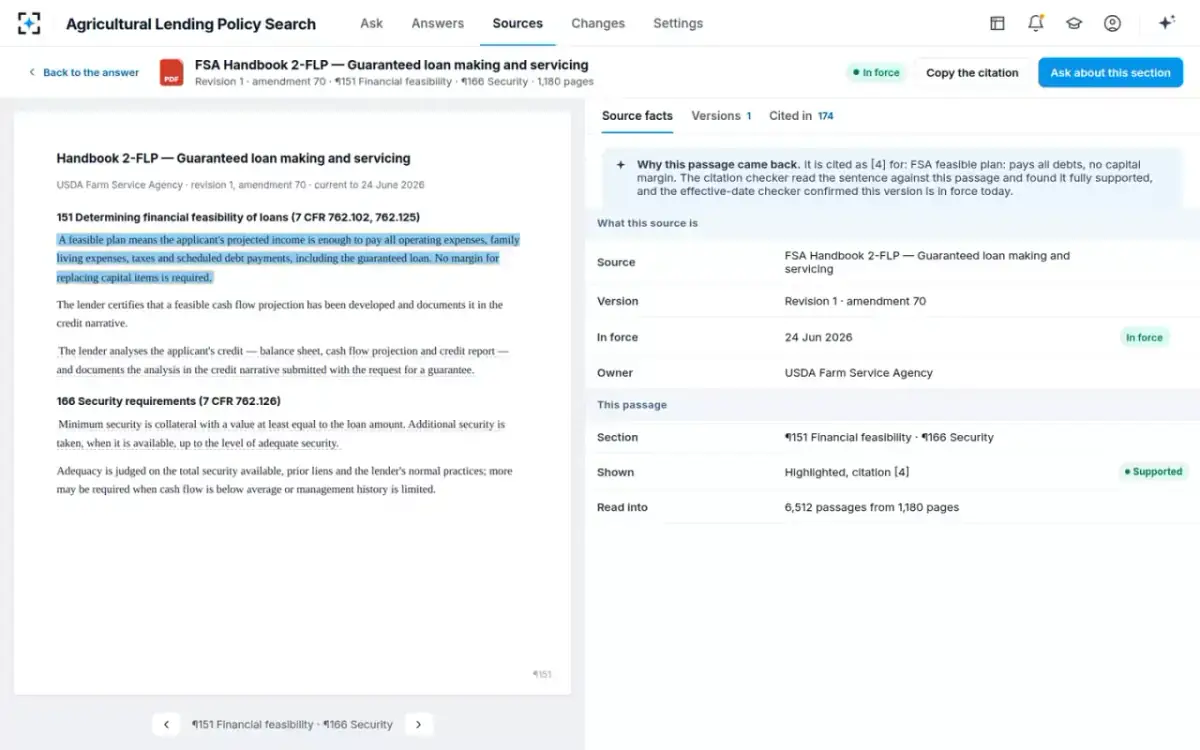
Task: Click the Version value Revision 1 amendment 70
Action: 855,301
